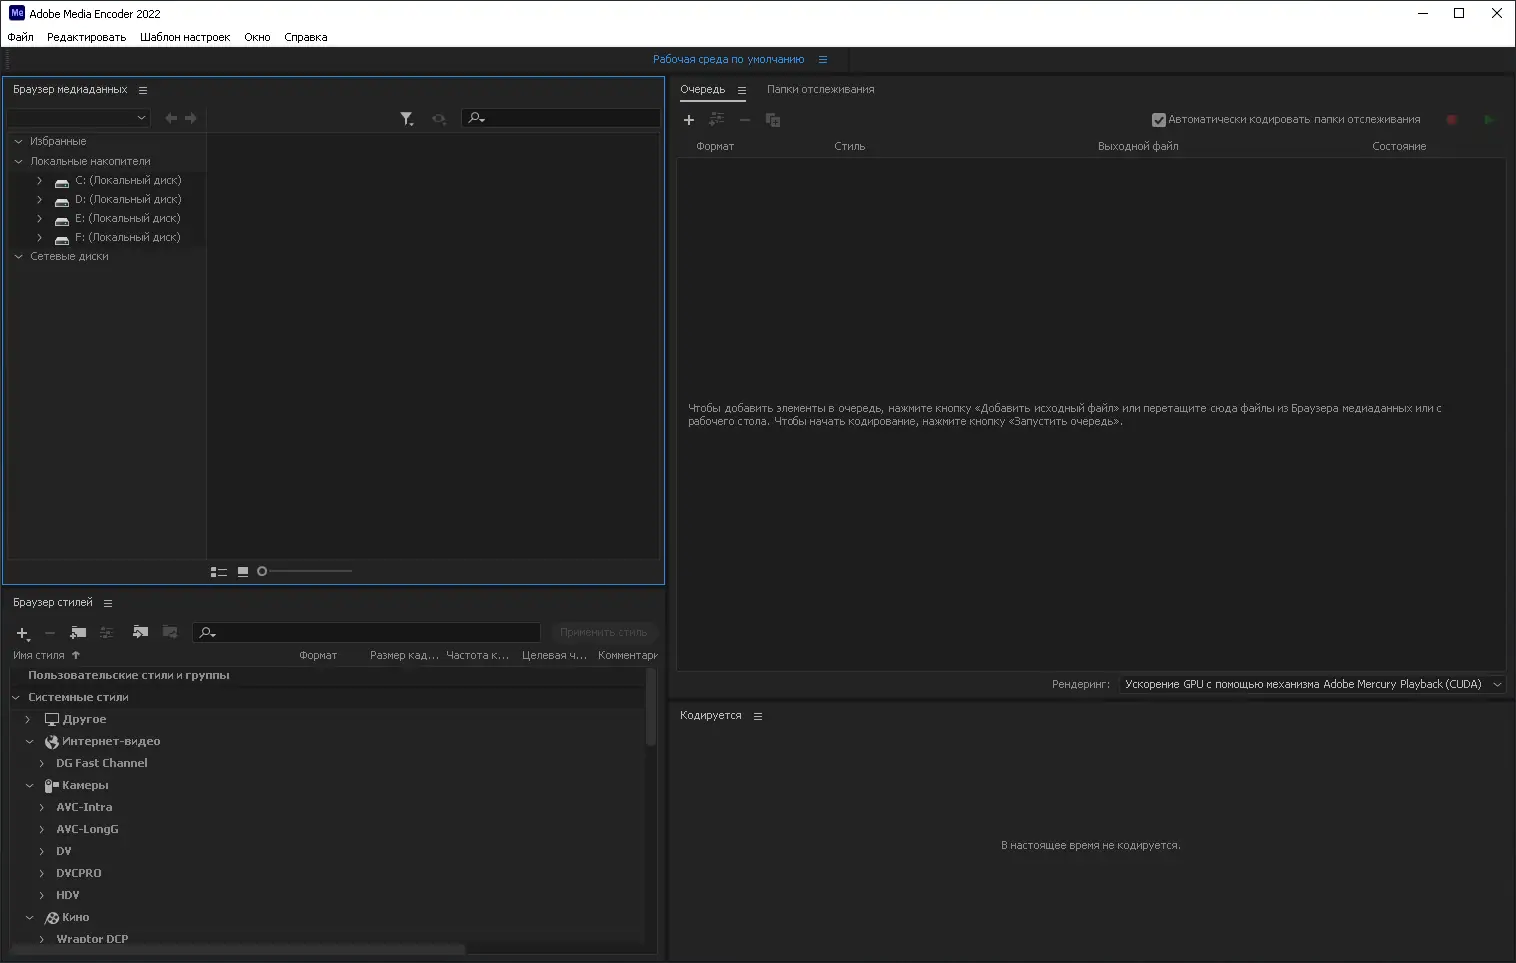Image resolution: width=1516 pixels, height=963 pixels.
Task: Open the Media Browser panel menu icon
Action: click(x=143, y=90)
